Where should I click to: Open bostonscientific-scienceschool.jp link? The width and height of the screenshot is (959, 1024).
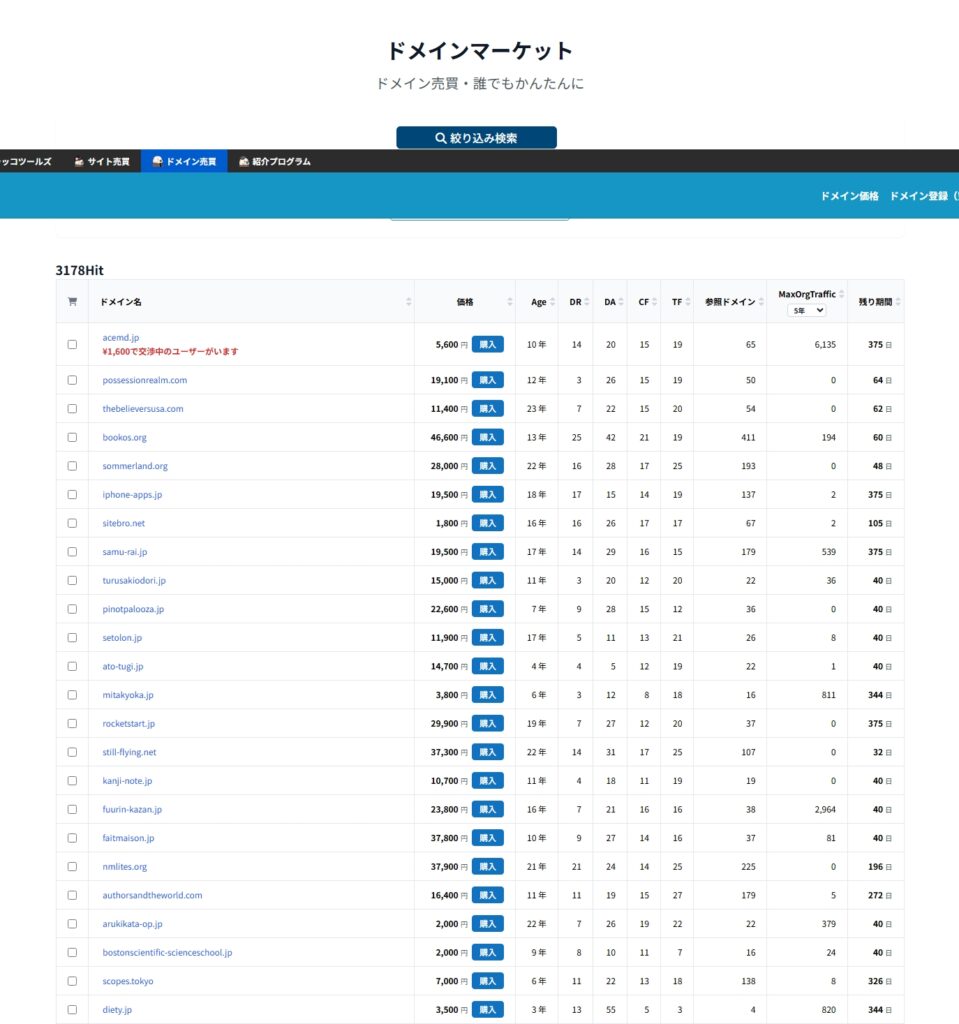pyautogui.click(x=167, y=953)
